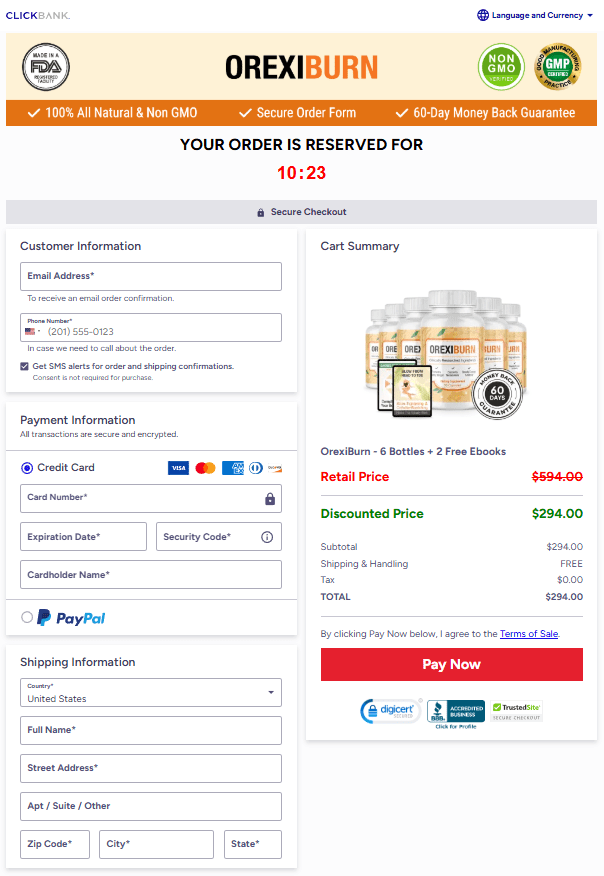Click the Email Address field
The height and width of the screenshot is (876, 604).
point(151,276)
